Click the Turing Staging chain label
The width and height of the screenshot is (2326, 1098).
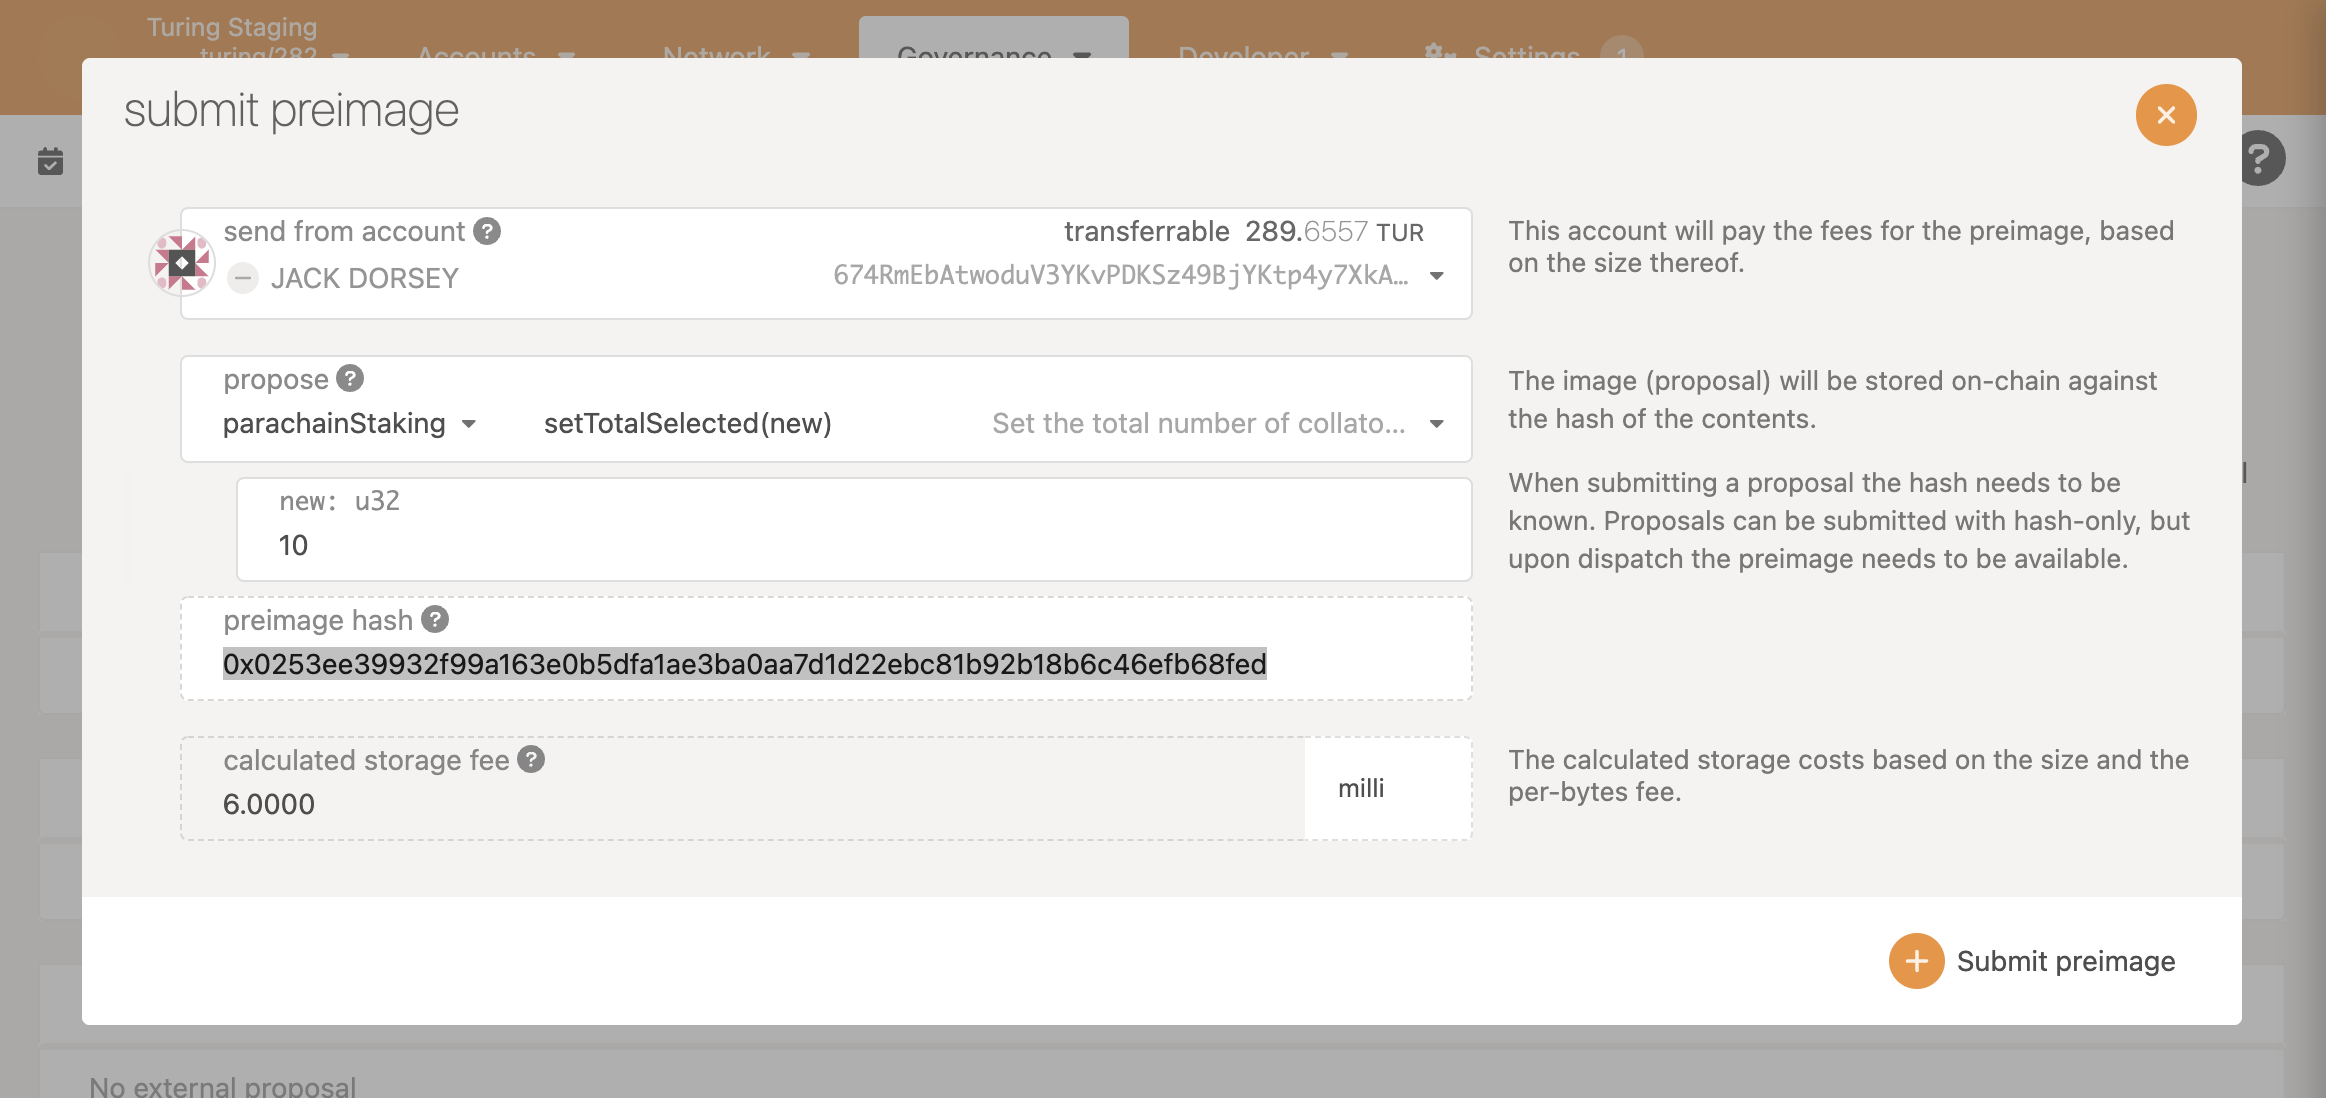click(x=232, y=27)
